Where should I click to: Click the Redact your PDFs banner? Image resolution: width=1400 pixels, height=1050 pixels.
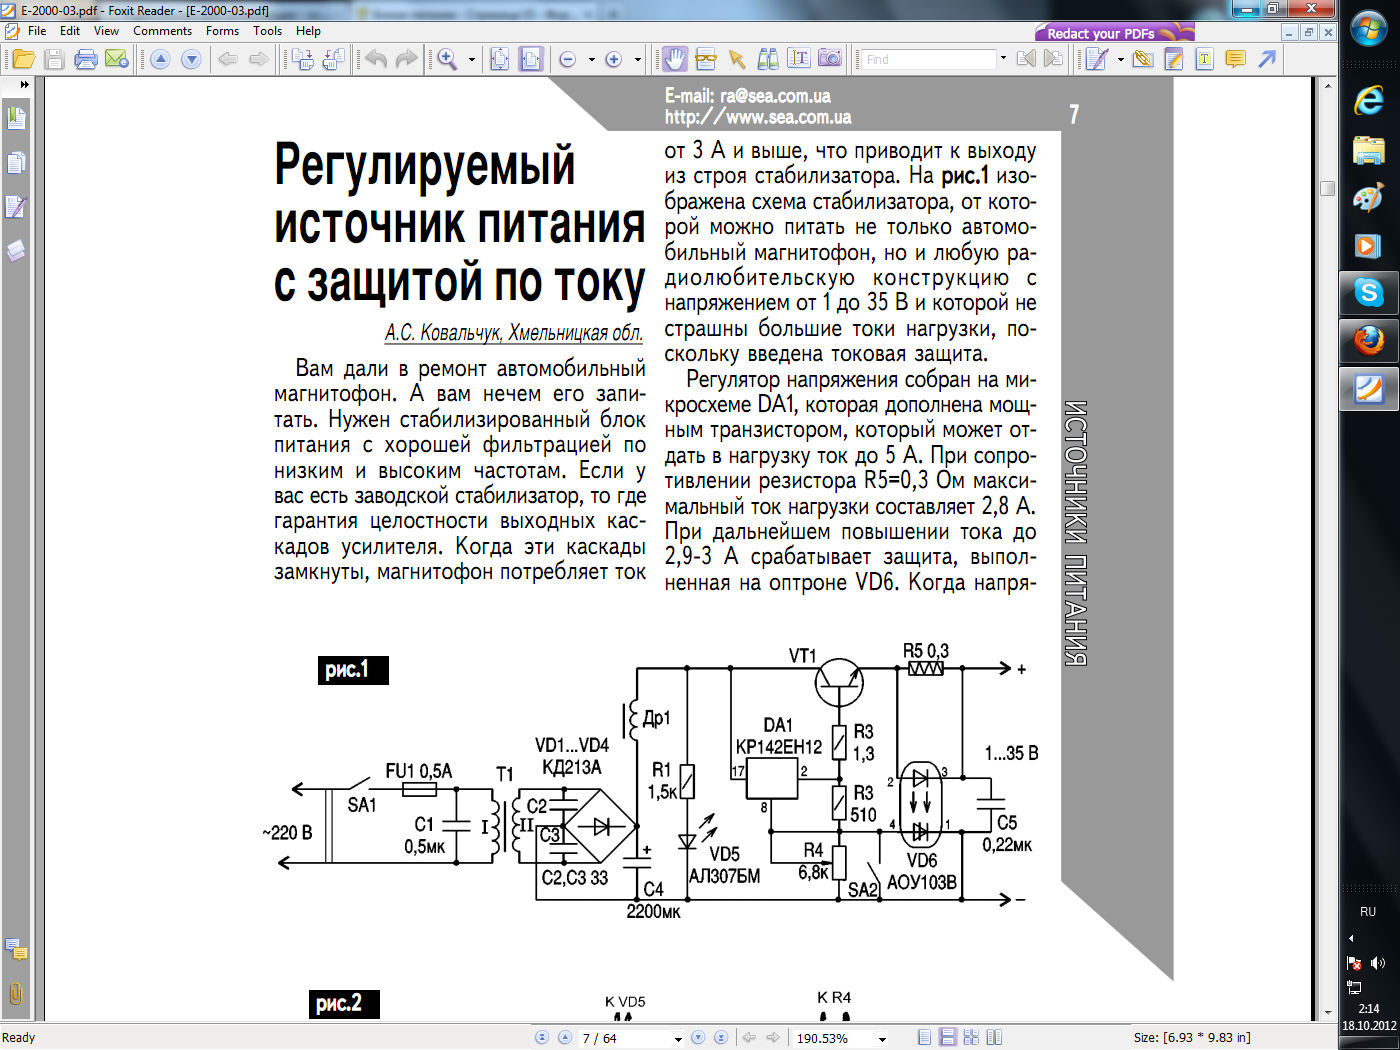[x=1114, y=32]
